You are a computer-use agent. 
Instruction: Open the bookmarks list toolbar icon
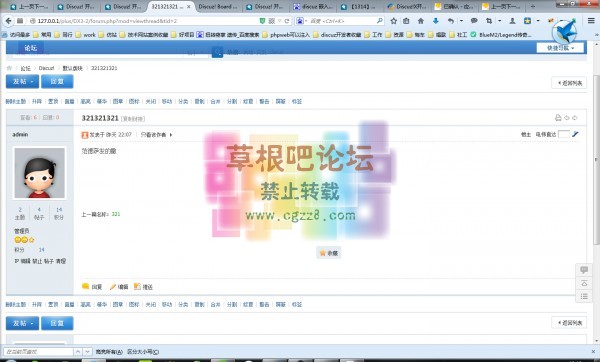[x=406, y=21]
